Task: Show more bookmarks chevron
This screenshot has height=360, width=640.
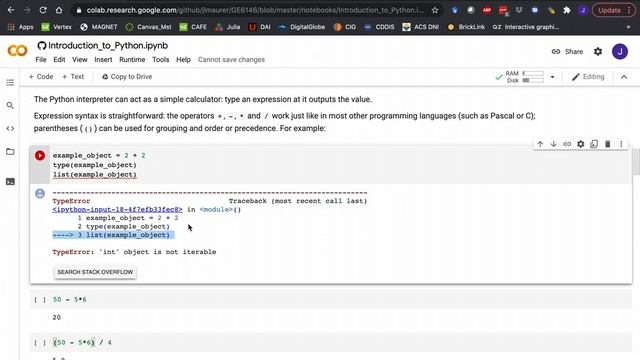Action: click(628, 27)
